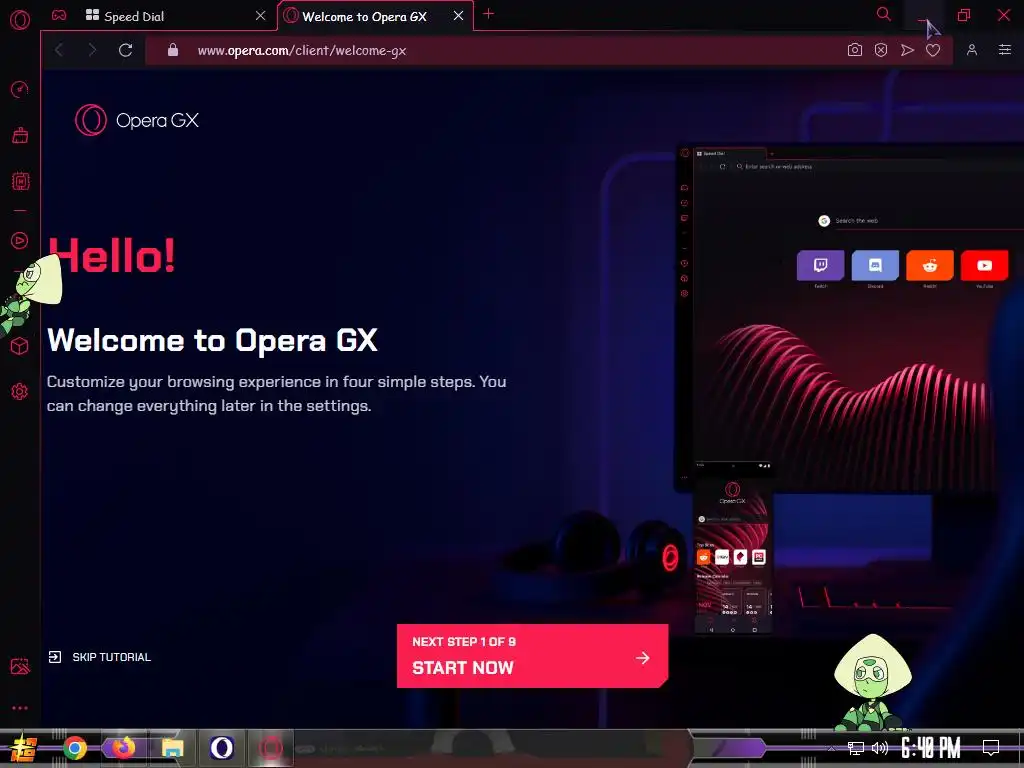
Task: Open the profile account icon
Action: tap(972, 50)
